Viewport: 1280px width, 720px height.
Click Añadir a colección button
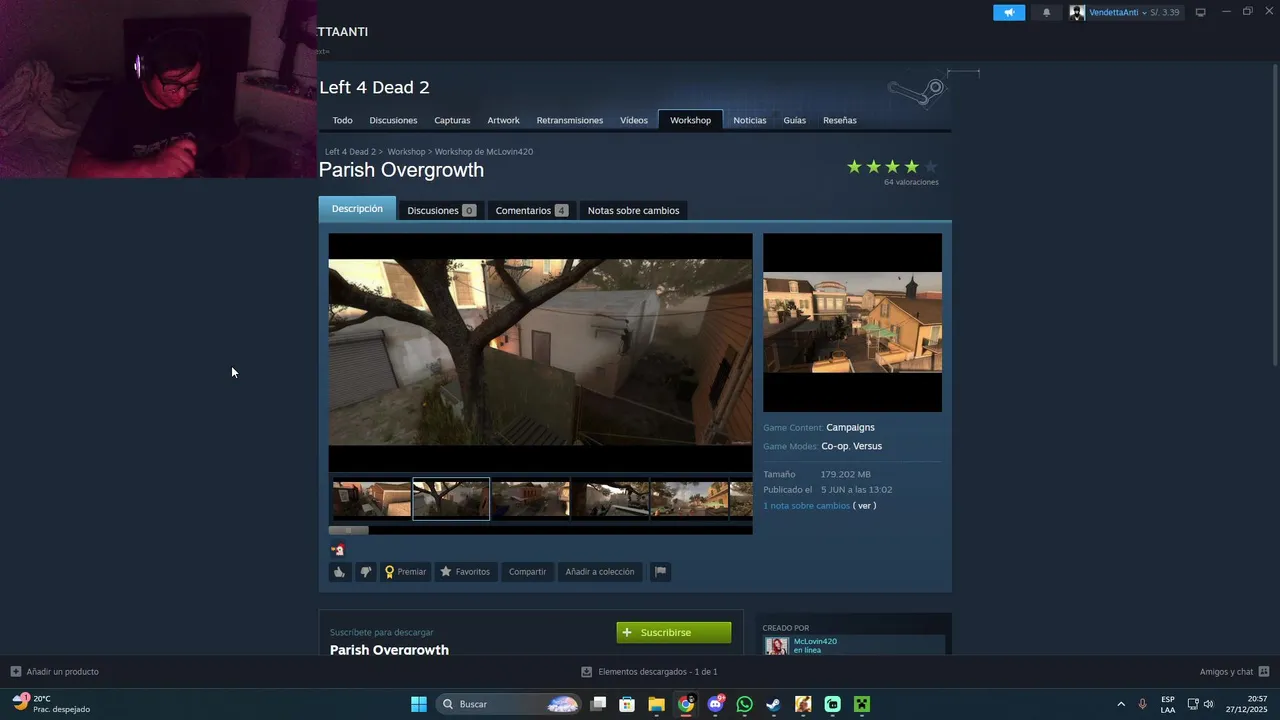tap(600, 572)
